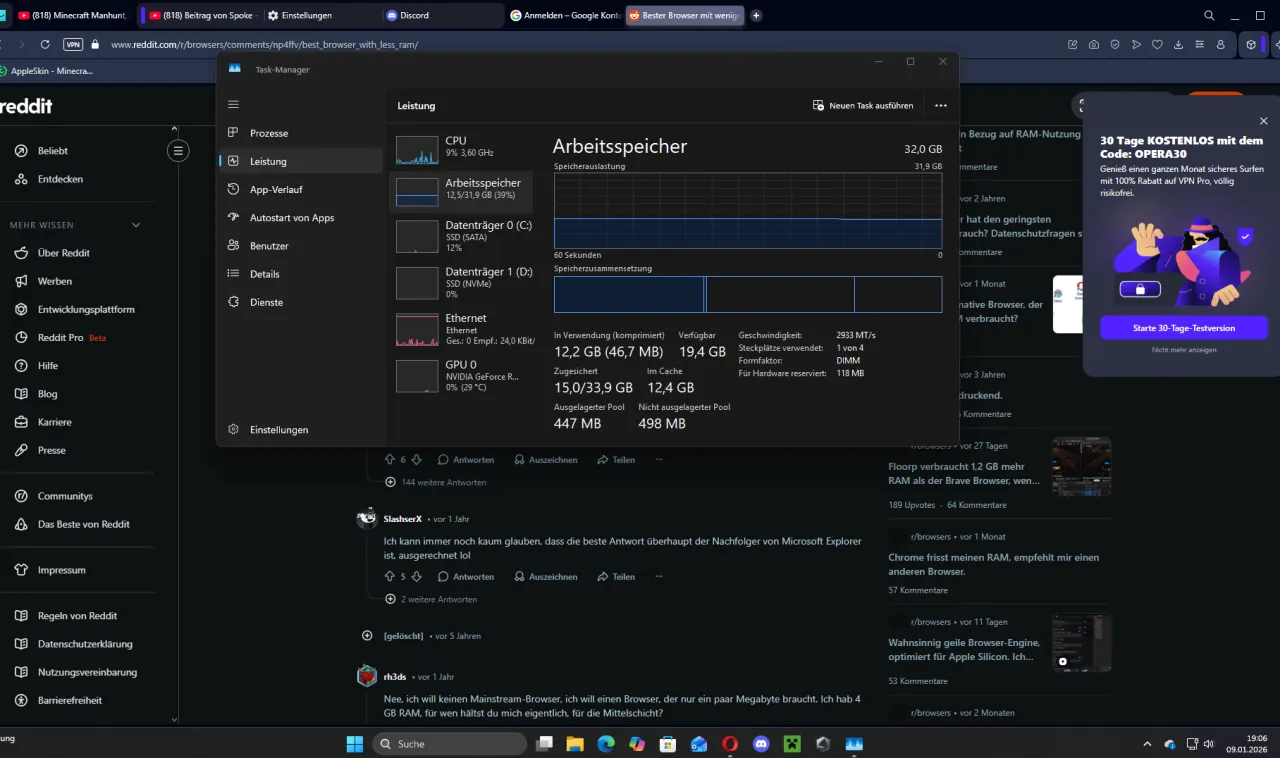The width and height of the screenshot is (1280, 758).
Task: Open browser downloads icon in toolbar
Action: click(x=1181, y=44)
